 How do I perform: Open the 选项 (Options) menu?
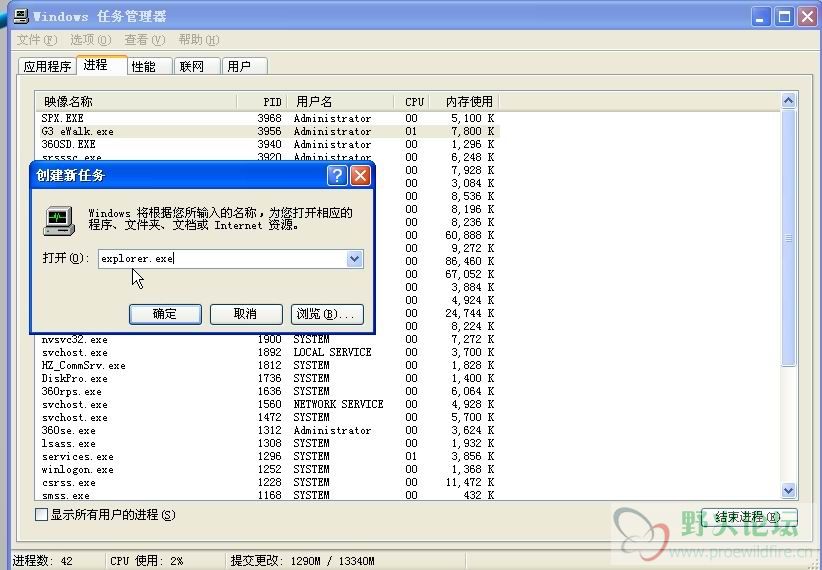tap(91, 40)
